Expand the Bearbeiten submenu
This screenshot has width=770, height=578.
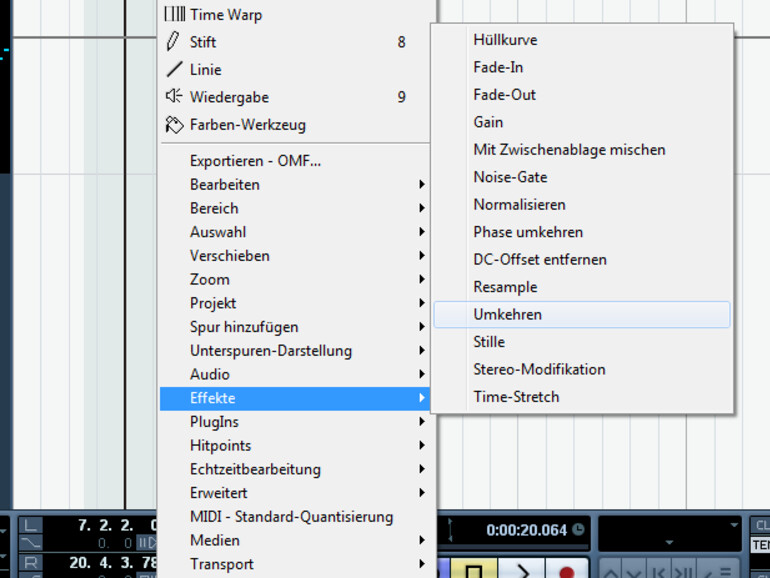click(x=295, y=185)
